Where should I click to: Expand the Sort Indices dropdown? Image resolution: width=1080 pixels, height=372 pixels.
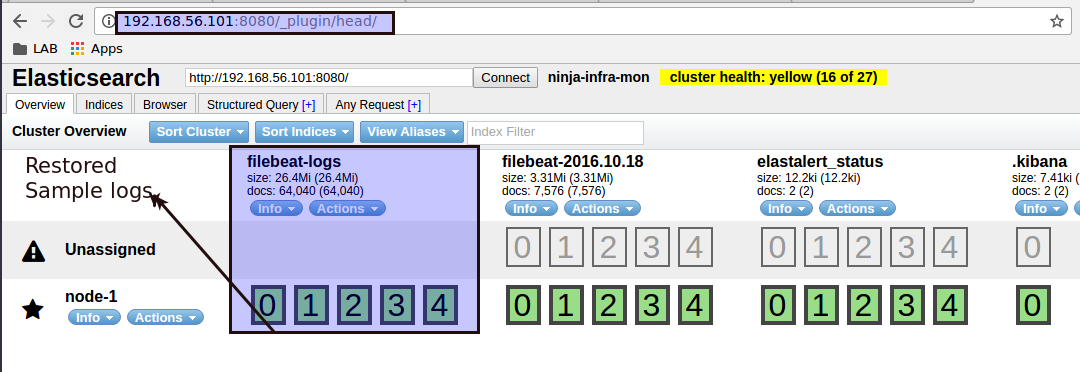304,132
